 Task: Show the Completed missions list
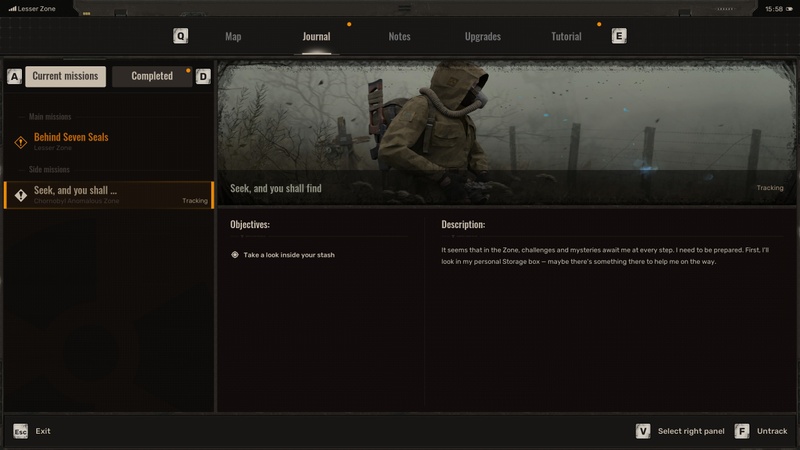(x=152, y=77)
